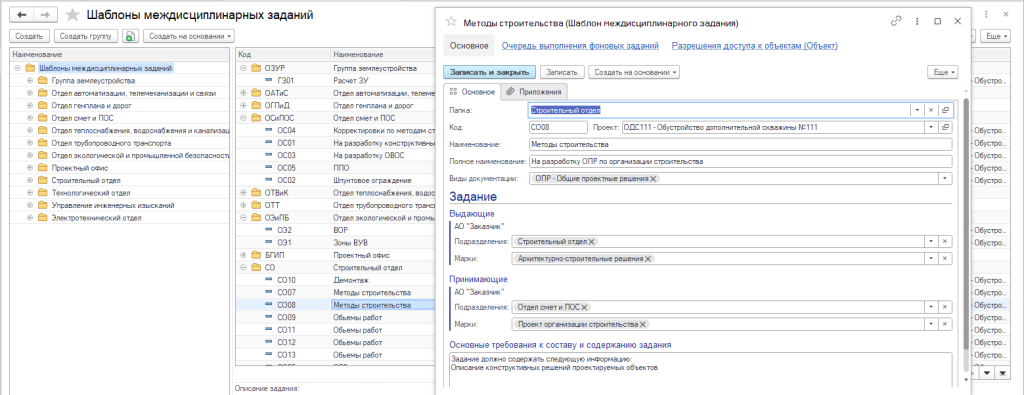This screenshot has height=395, width=1024.
Task: Expand the ОТВиК group in the list
Action: [x=244, y=193]
